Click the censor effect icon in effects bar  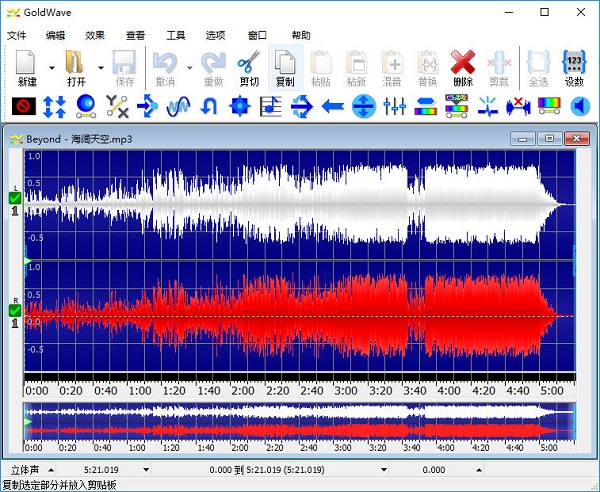coord(24,105)
